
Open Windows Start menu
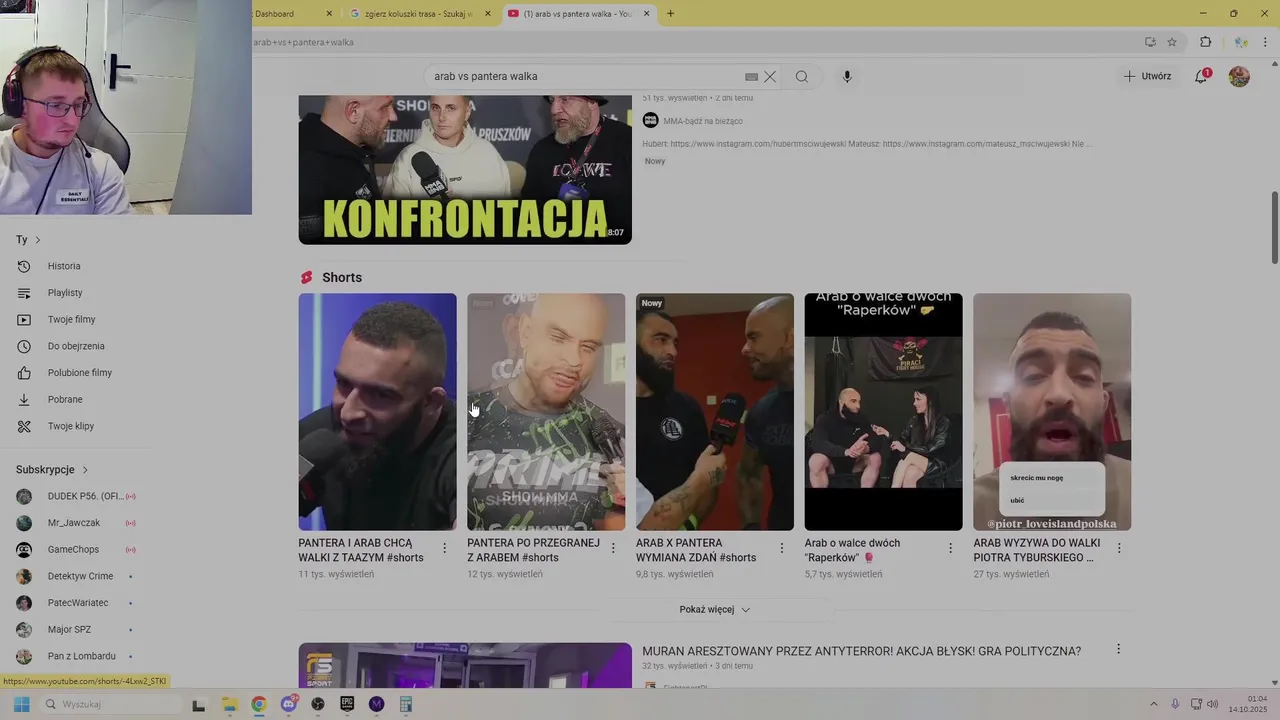pos(21,704)
